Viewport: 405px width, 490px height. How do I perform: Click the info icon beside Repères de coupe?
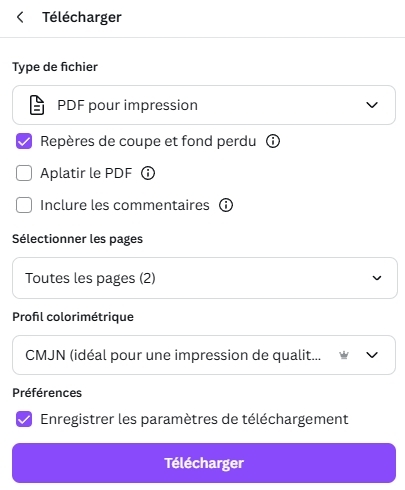273,141
